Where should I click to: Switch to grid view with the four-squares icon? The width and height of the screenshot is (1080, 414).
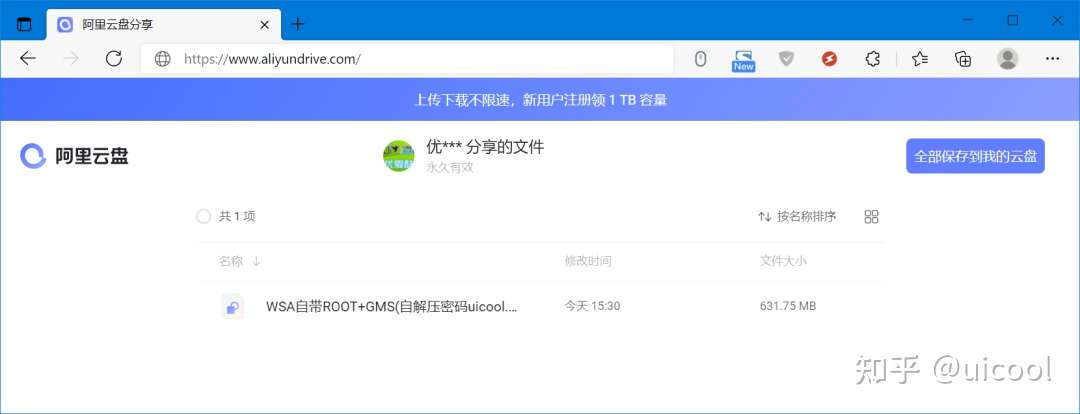point(871,217)
